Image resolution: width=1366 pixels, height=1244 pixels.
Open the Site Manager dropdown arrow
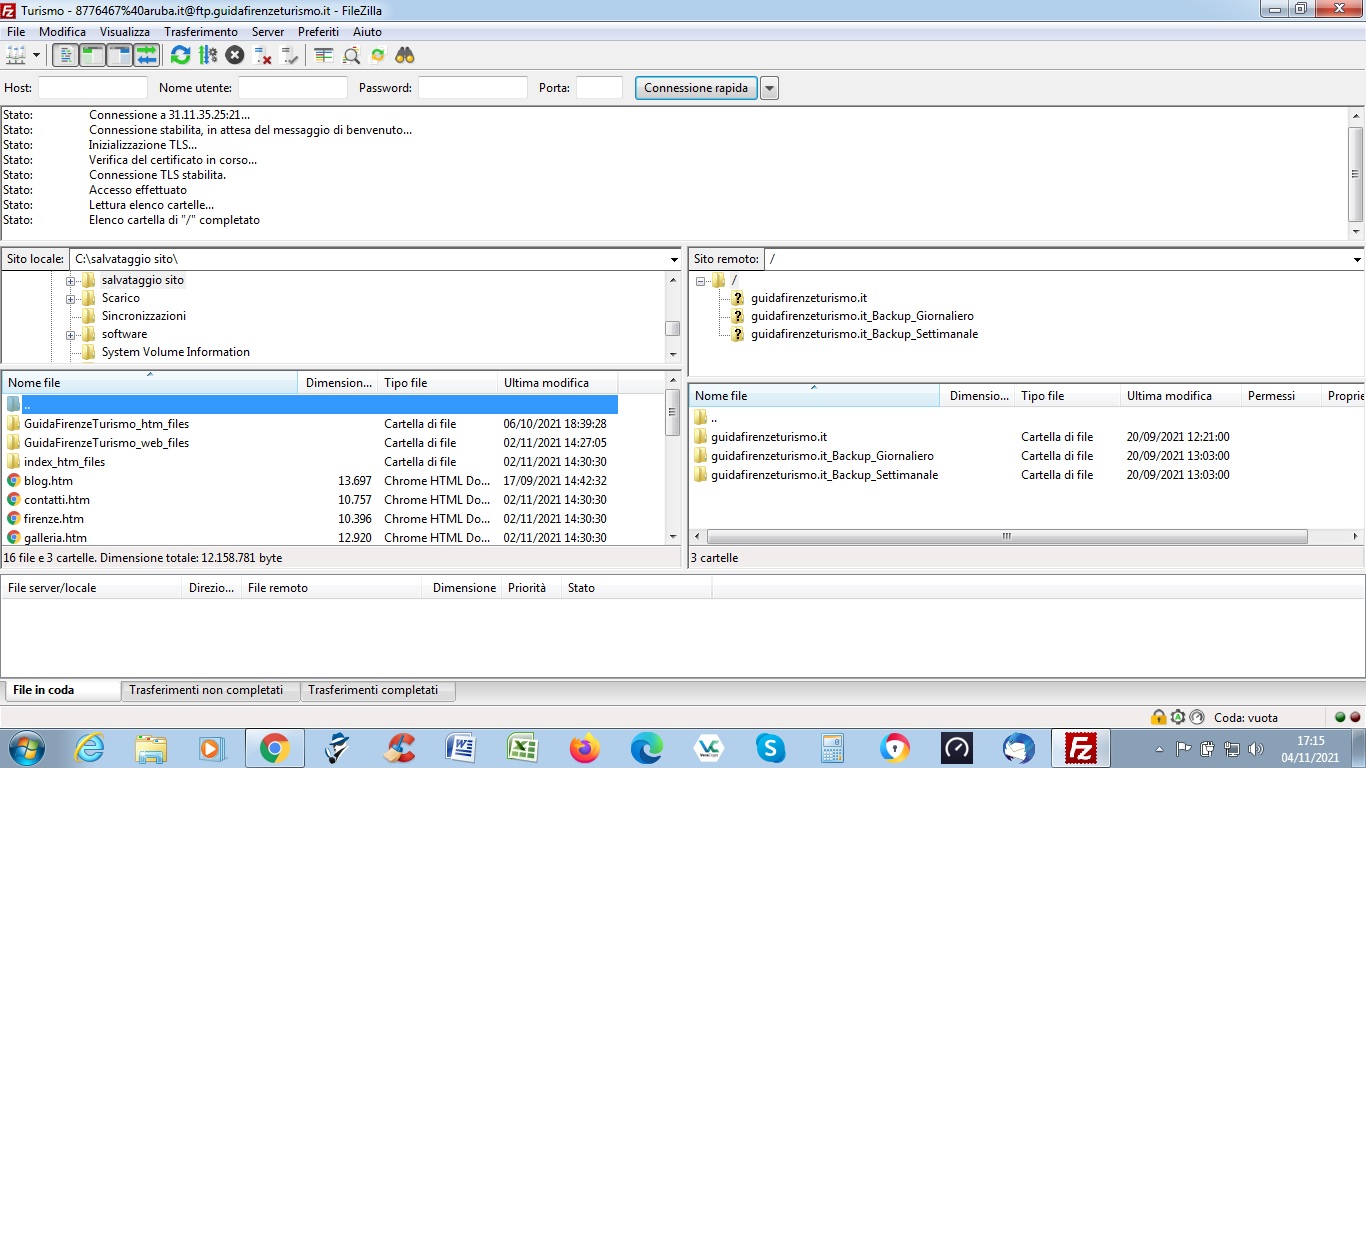37,55
